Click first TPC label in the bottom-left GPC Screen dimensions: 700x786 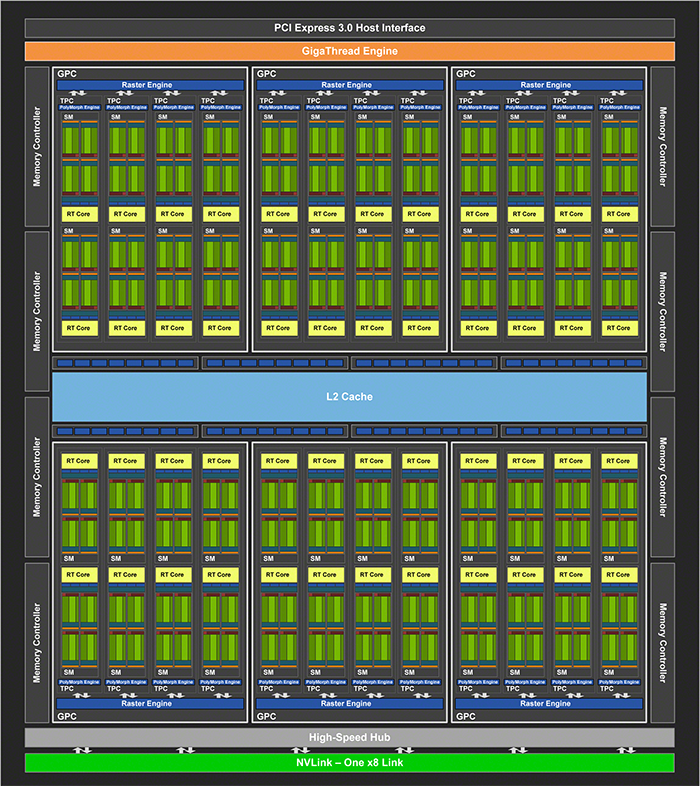point(67,689)
